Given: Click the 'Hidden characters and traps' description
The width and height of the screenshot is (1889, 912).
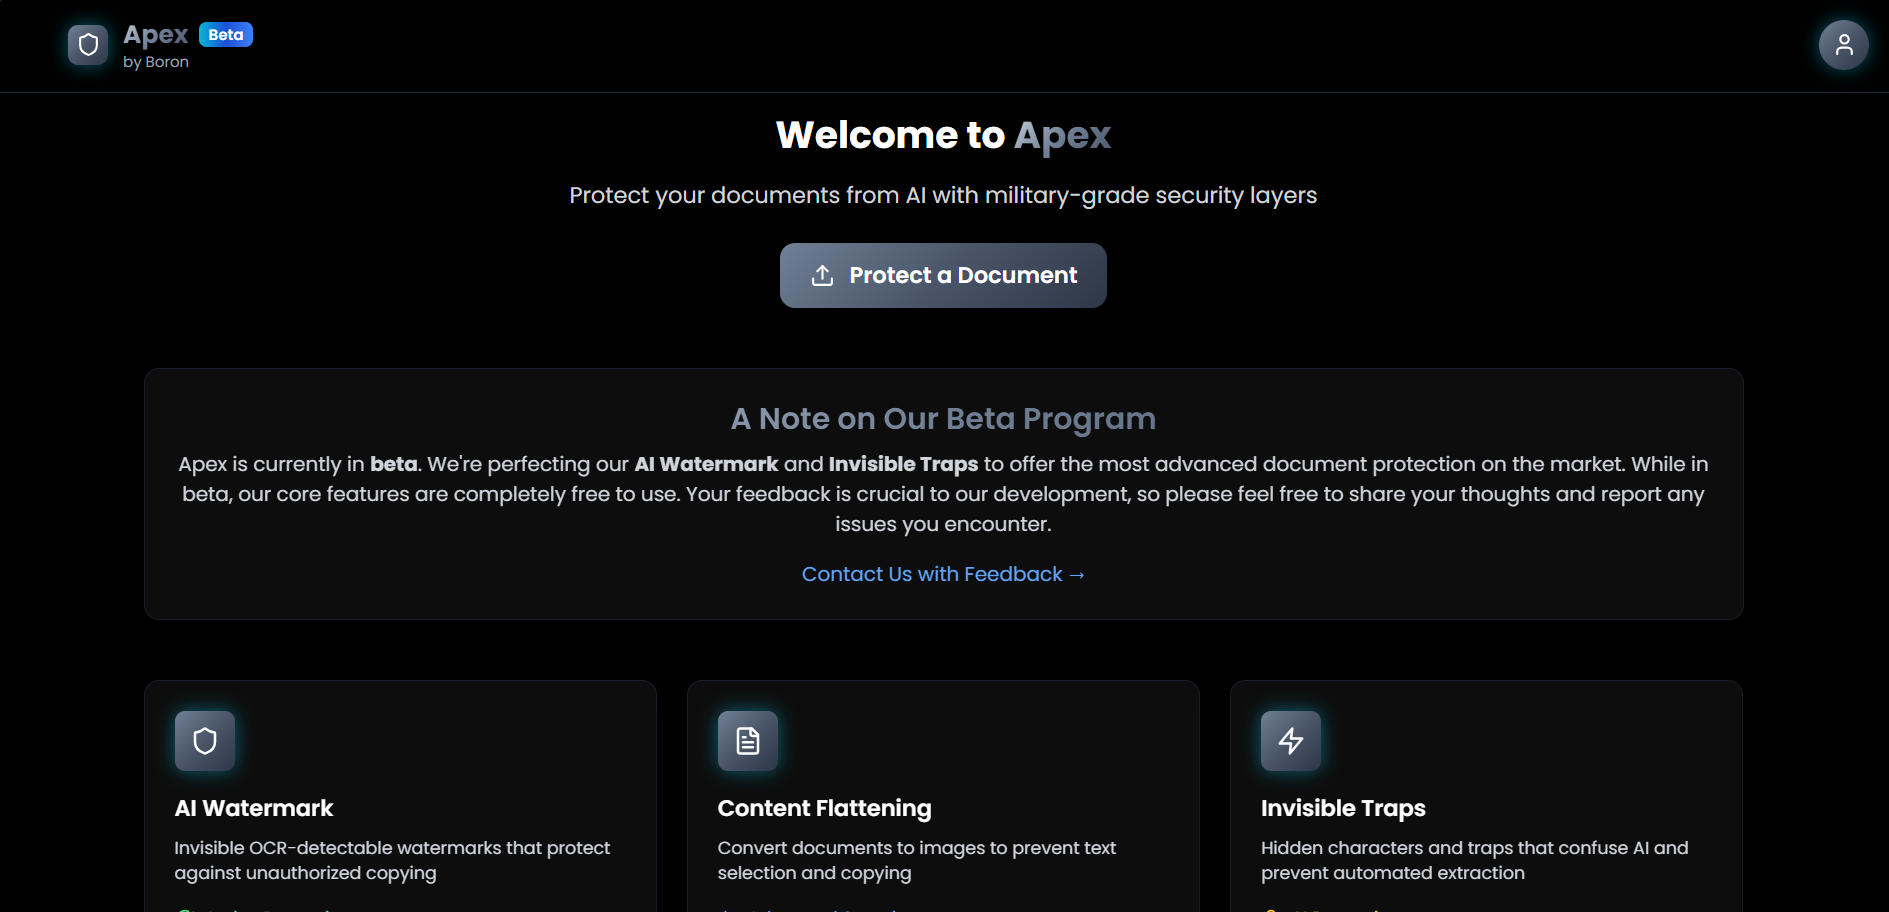Looking at the screenshot, I should tap(1474, 860).
